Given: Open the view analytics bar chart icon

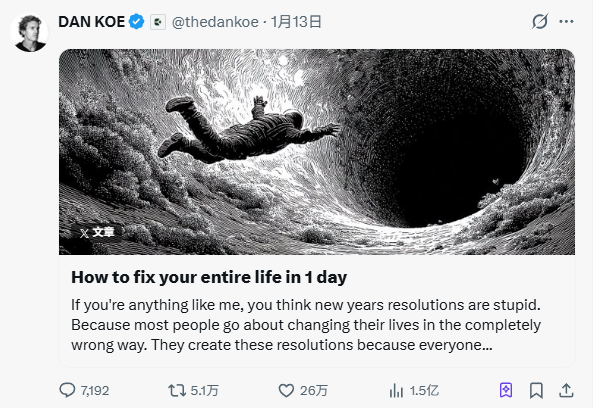Looking at the screenshot, I should tap(396, 390).
